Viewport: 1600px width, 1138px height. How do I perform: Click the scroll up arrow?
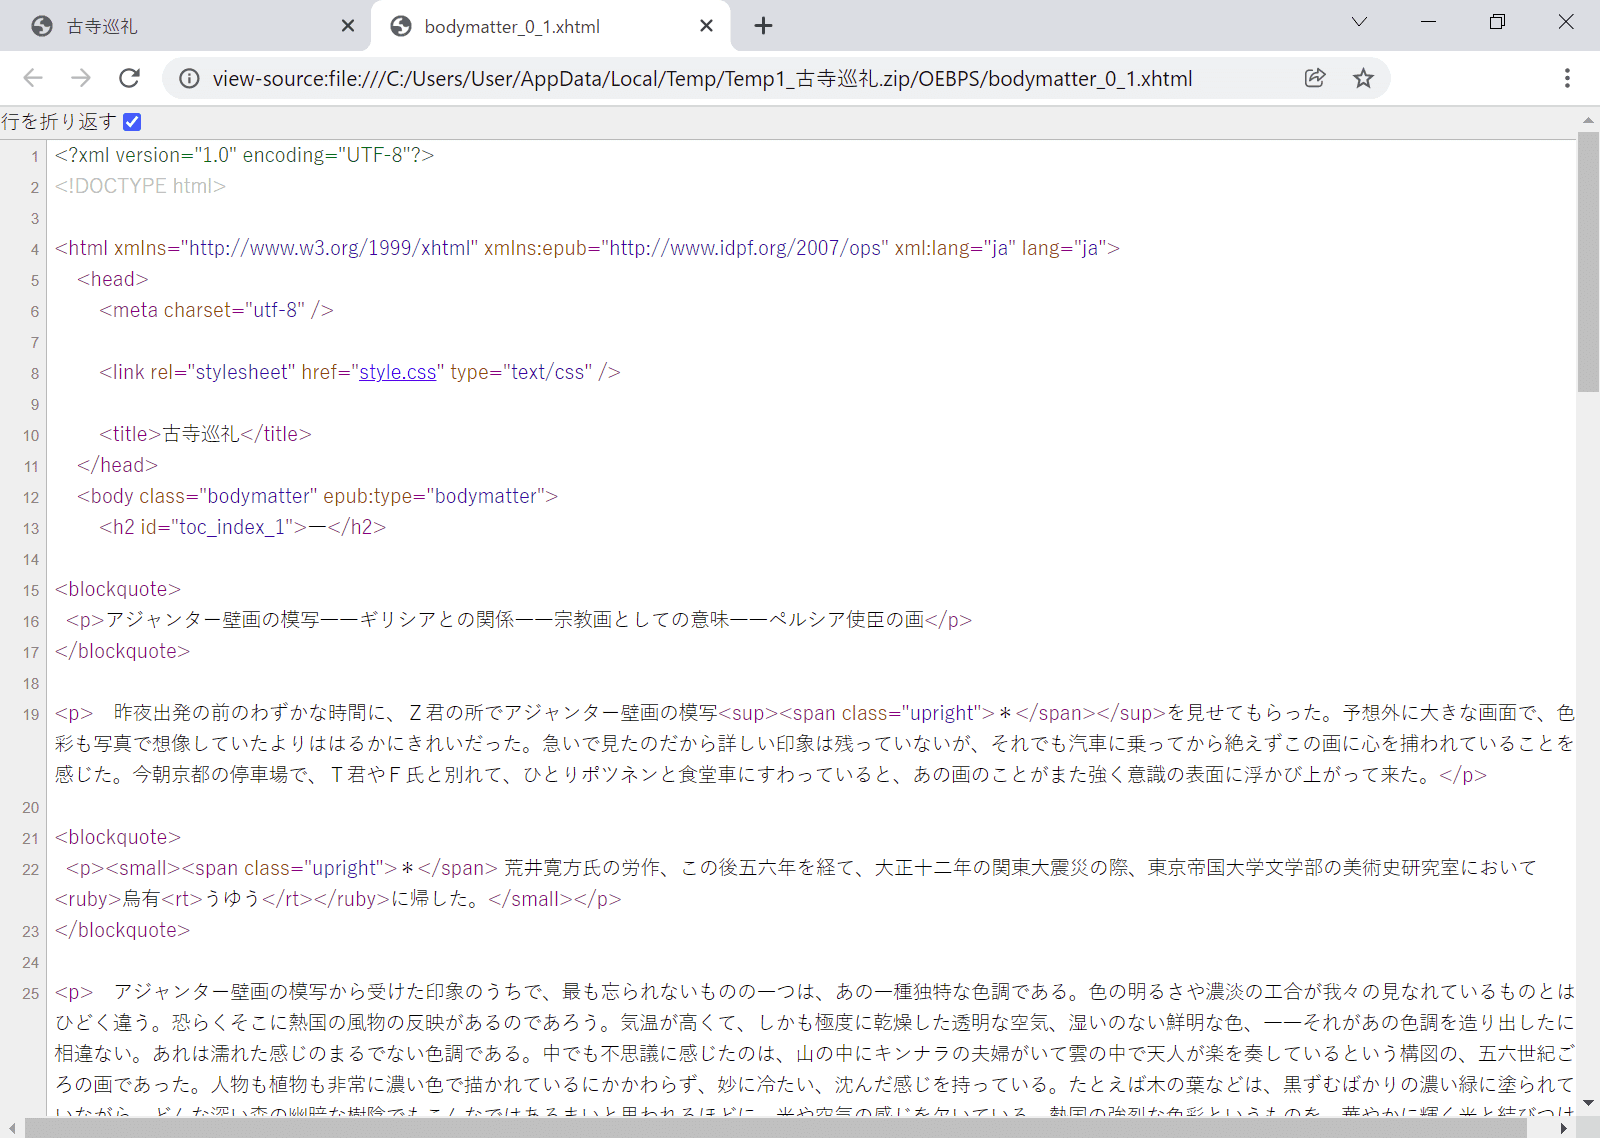(x=1588, y=120)
